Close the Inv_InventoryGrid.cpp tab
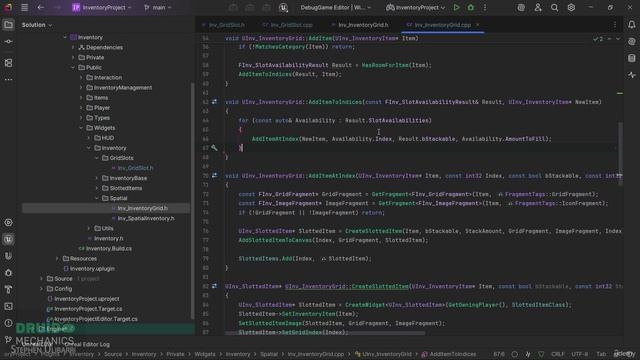640x360 pixels. point(478,25)
